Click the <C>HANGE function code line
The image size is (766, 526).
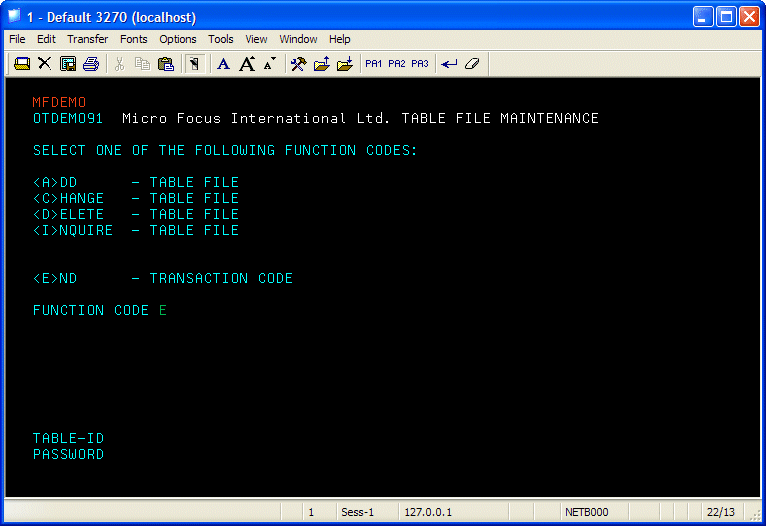pyautogui.click(x=136, y=198)
